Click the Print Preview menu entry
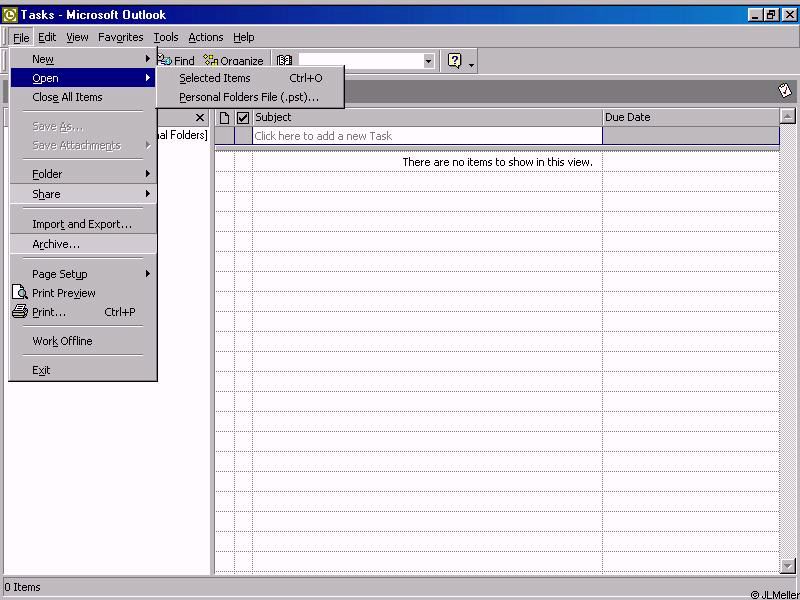800x600 pixels. coord(64,293)
